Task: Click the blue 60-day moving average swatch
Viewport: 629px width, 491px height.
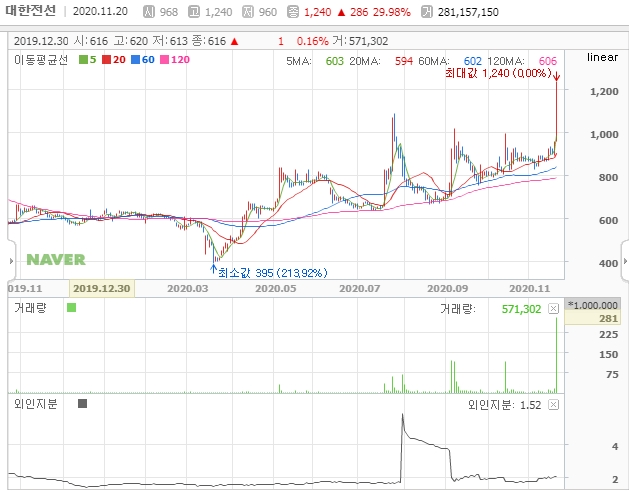Action: coord(136,60)
